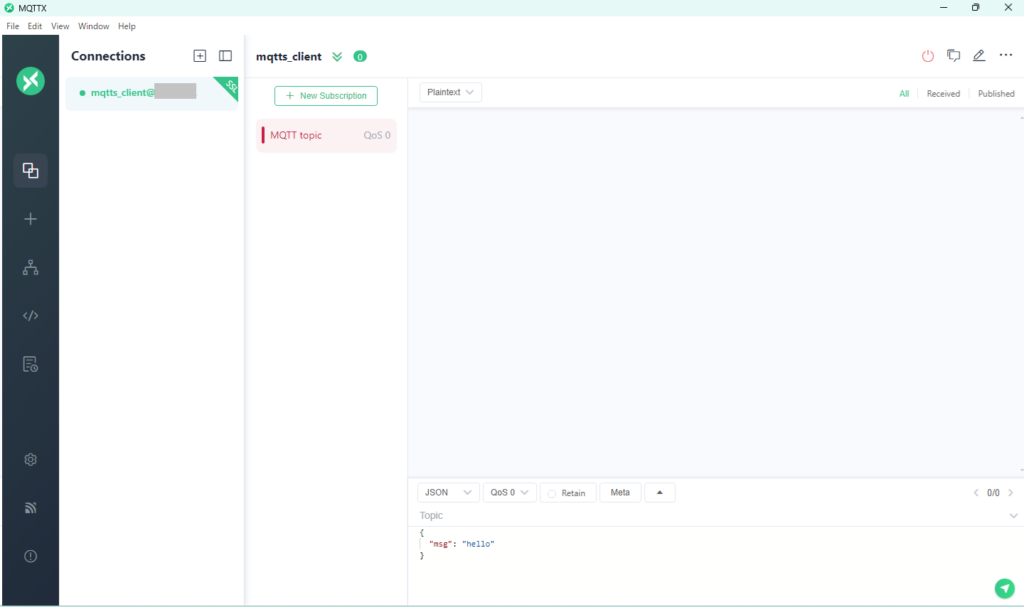
Task: Add new connection with plus icon in Connections header
Action: click(200, 56)
